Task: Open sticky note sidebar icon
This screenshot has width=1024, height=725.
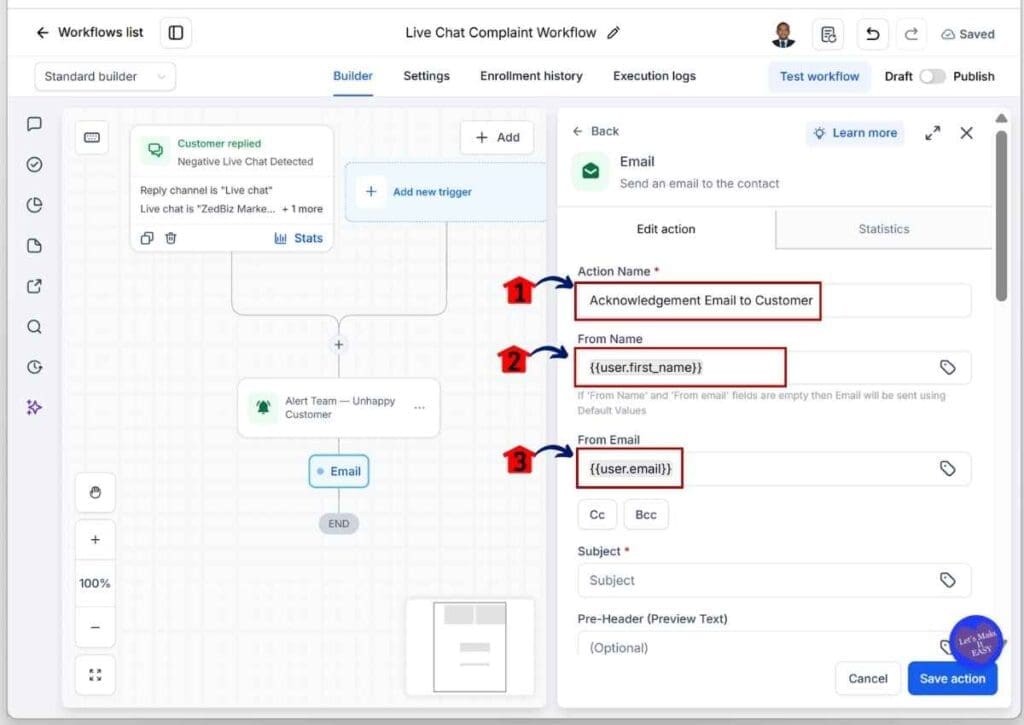Action: point(35,246)
